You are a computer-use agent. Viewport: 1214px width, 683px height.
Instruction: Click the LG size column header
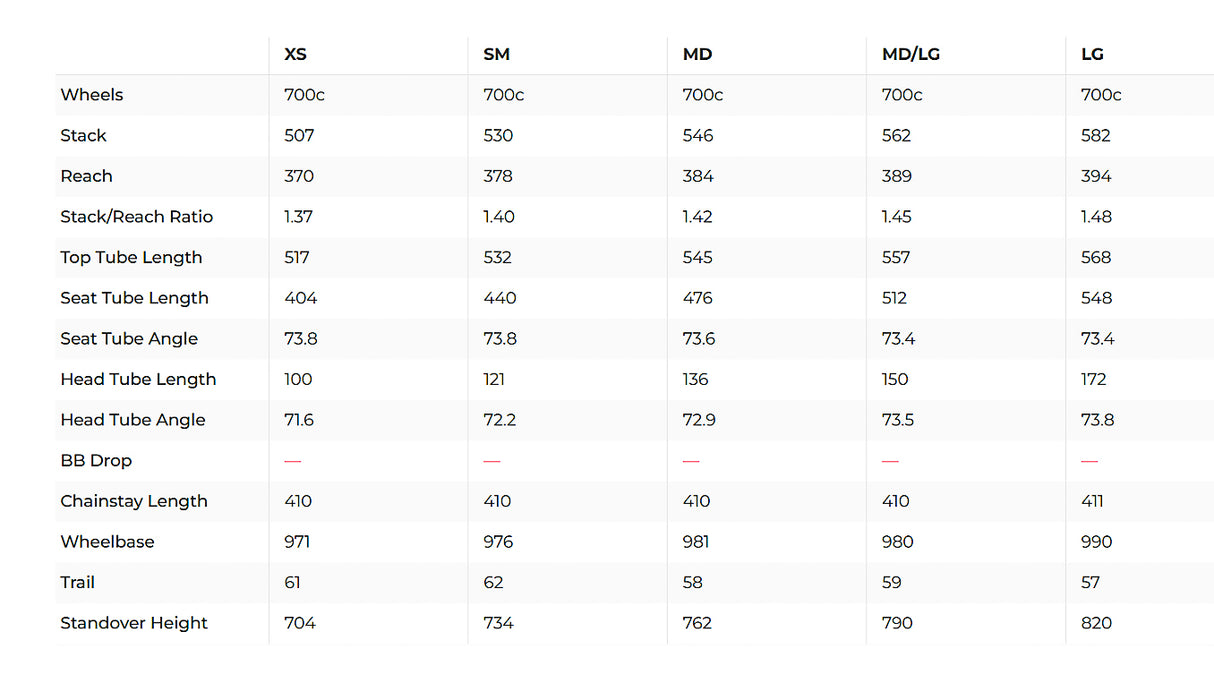1092,54
